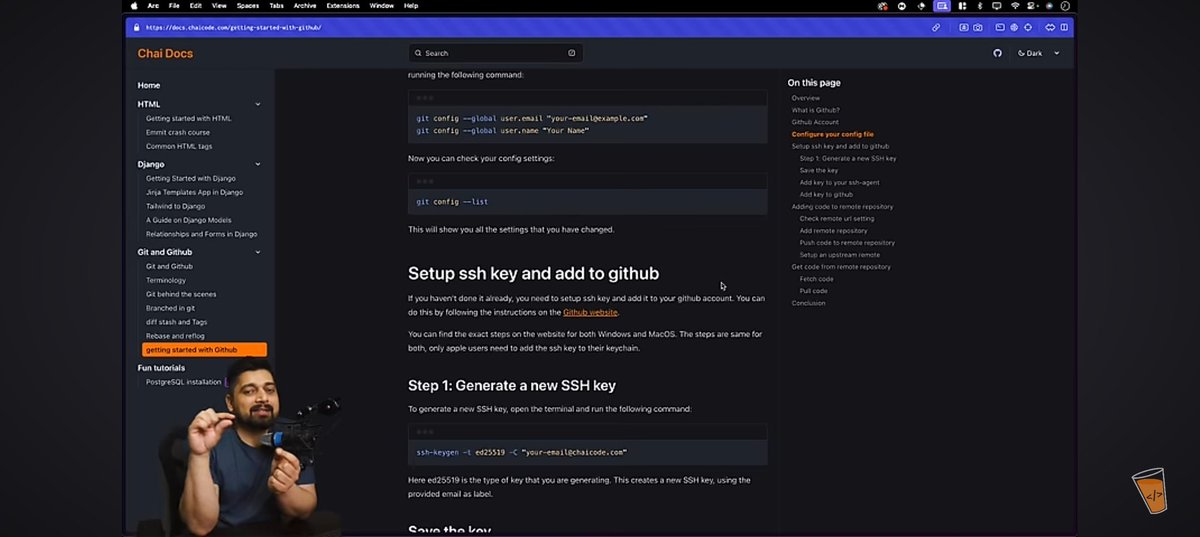The image size is (1200, 537).
Task: Jump to Pull code section
Action: pyautogui.click(x=814, y=290)
